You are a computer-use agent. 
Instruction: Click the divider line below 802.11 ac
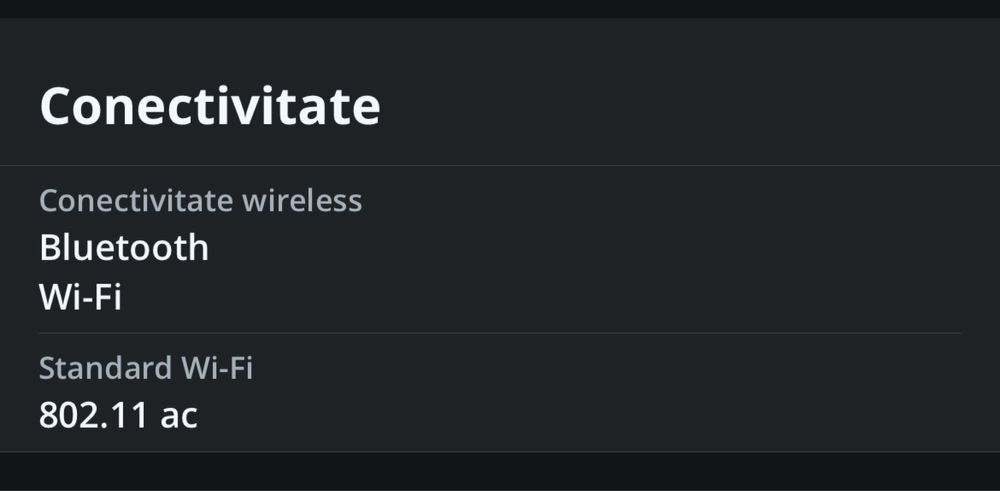point(500,452)
